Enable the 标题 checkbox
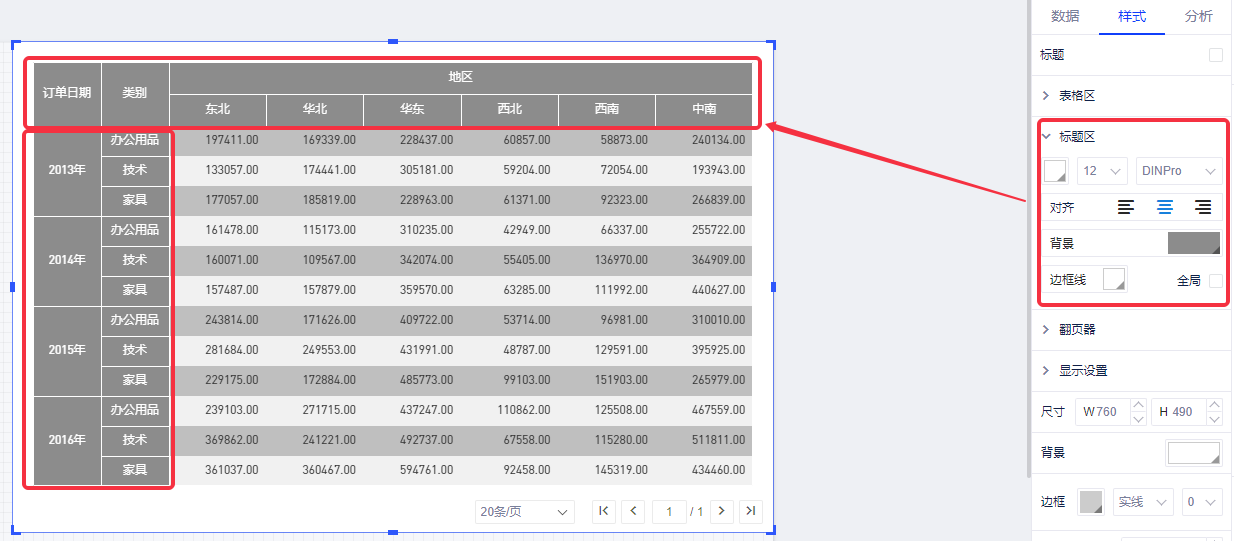 coord(1215,55)
